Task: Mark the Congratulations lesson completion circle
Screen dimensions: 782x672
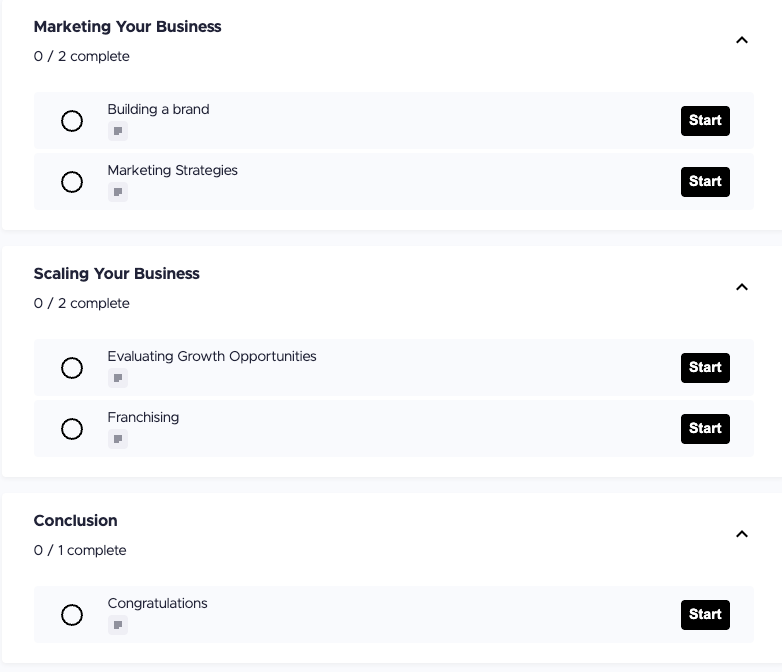Action: pos(72,615)
